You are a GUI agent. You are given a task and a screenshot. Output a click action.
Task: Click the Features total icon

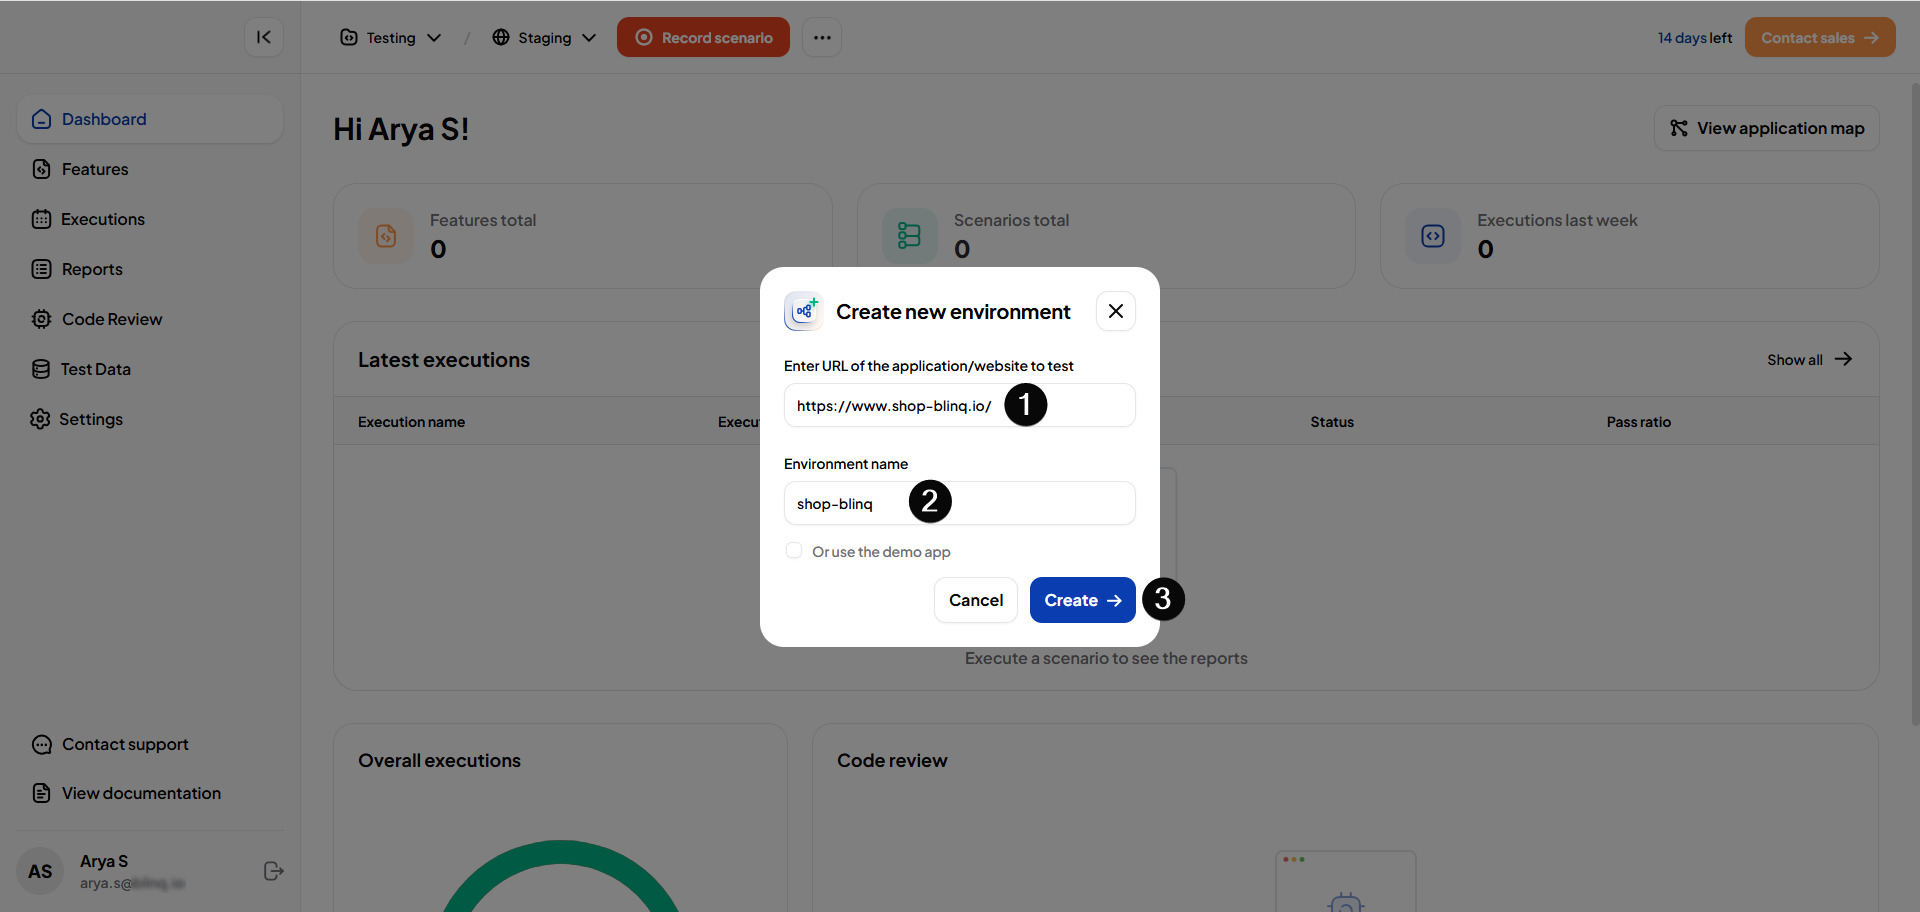pyautogui.click(x=386, y=236)
